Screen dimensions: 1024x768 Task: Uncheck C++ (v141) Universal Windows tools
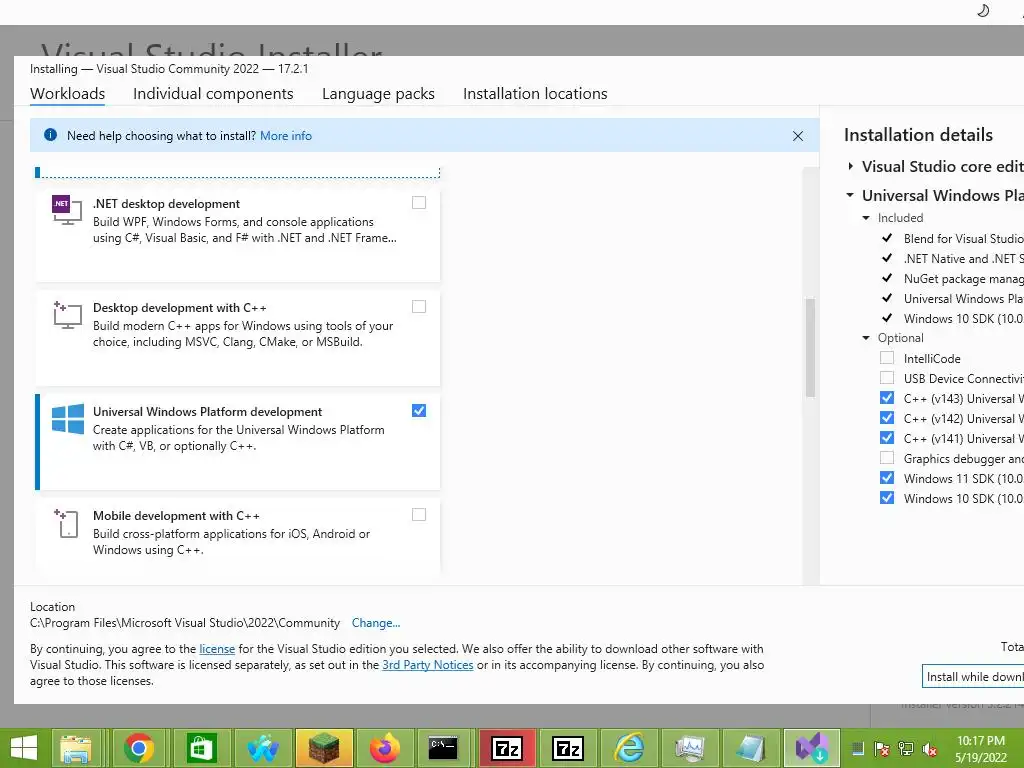point(887,438)
